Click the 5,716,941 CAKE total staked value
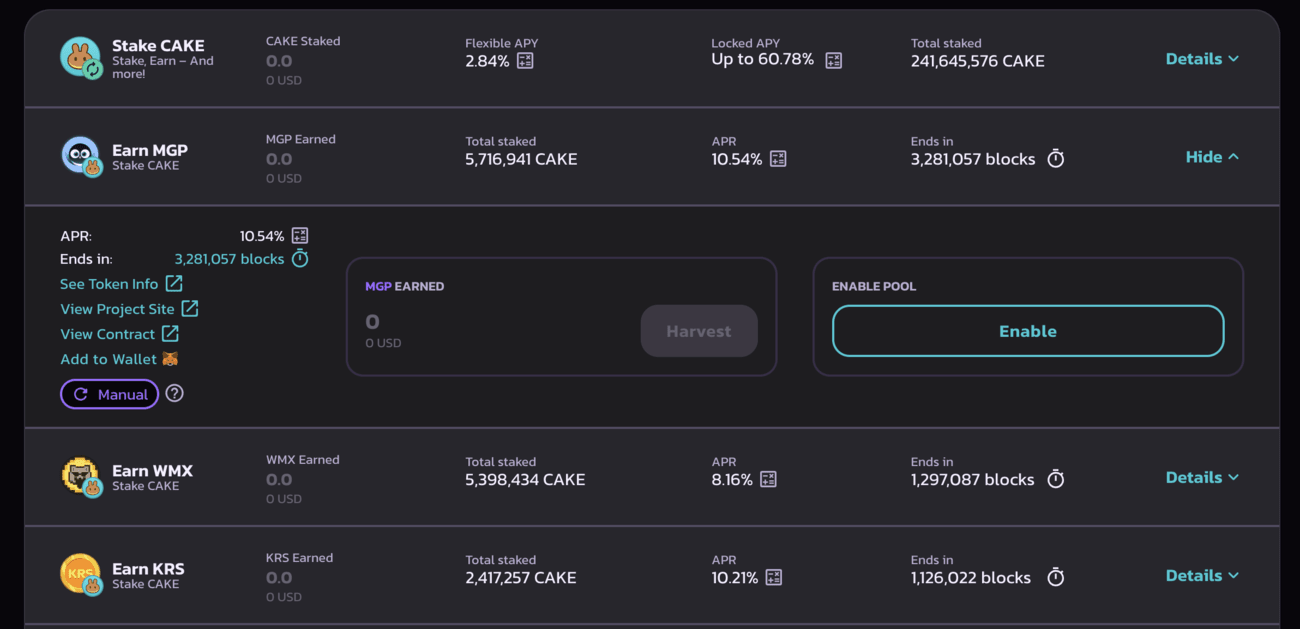This screenshot has width=1300, height=629. click(x=521, y=159)
